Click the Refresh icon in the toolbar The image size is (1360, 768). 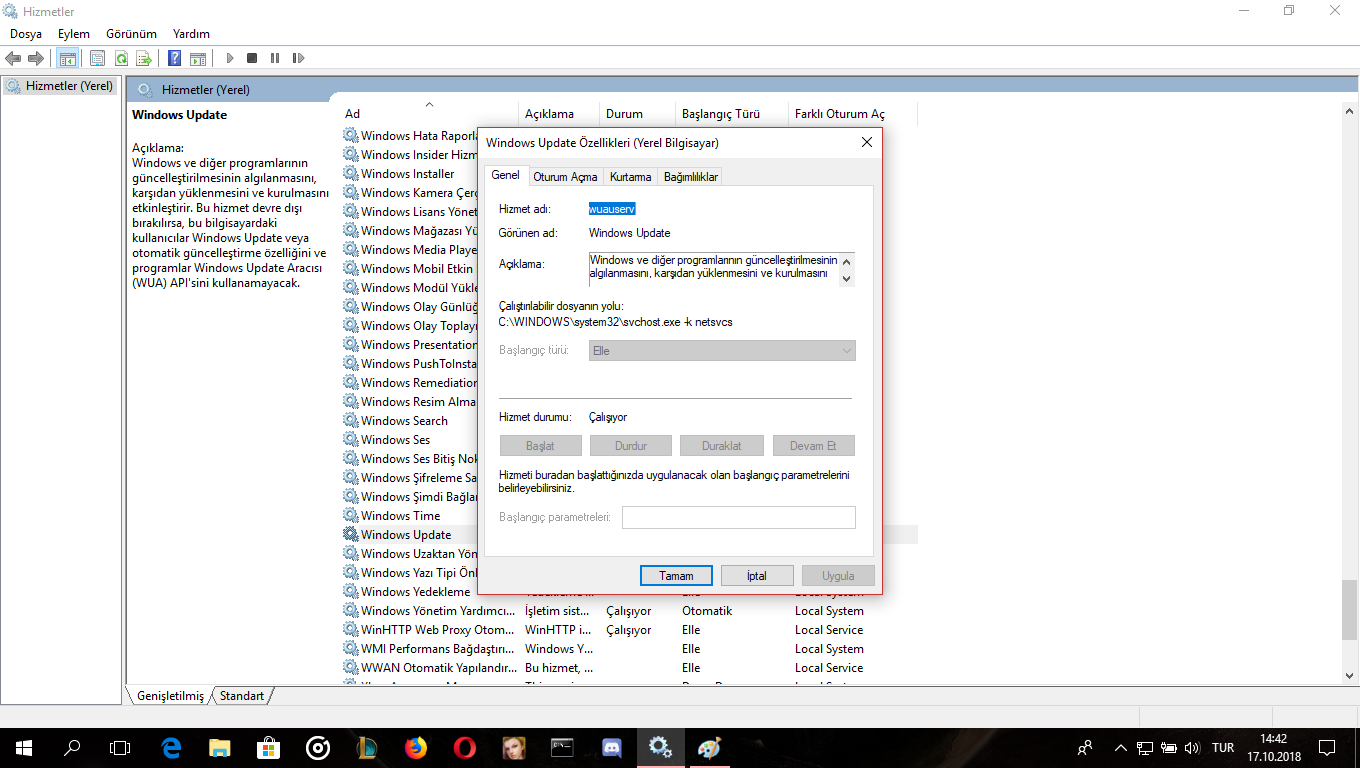tap(121, 58)
